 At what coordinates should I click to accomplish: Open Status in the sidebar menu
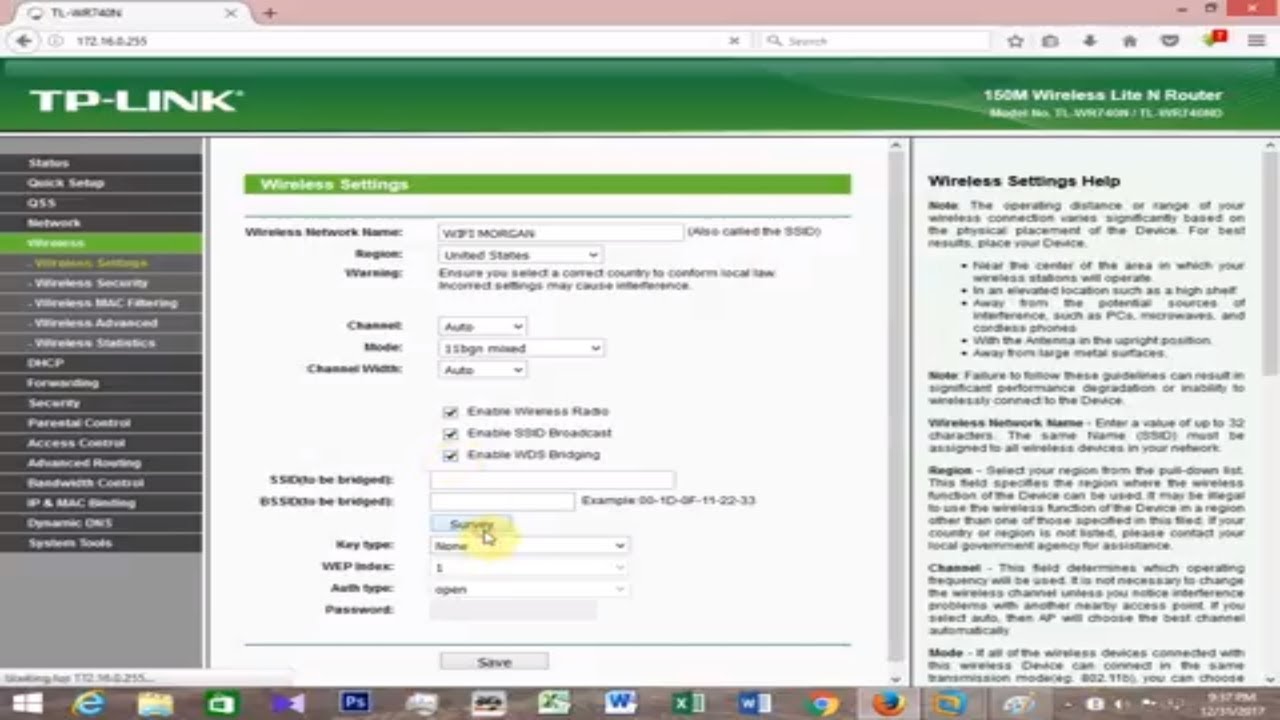coord(101,163)
